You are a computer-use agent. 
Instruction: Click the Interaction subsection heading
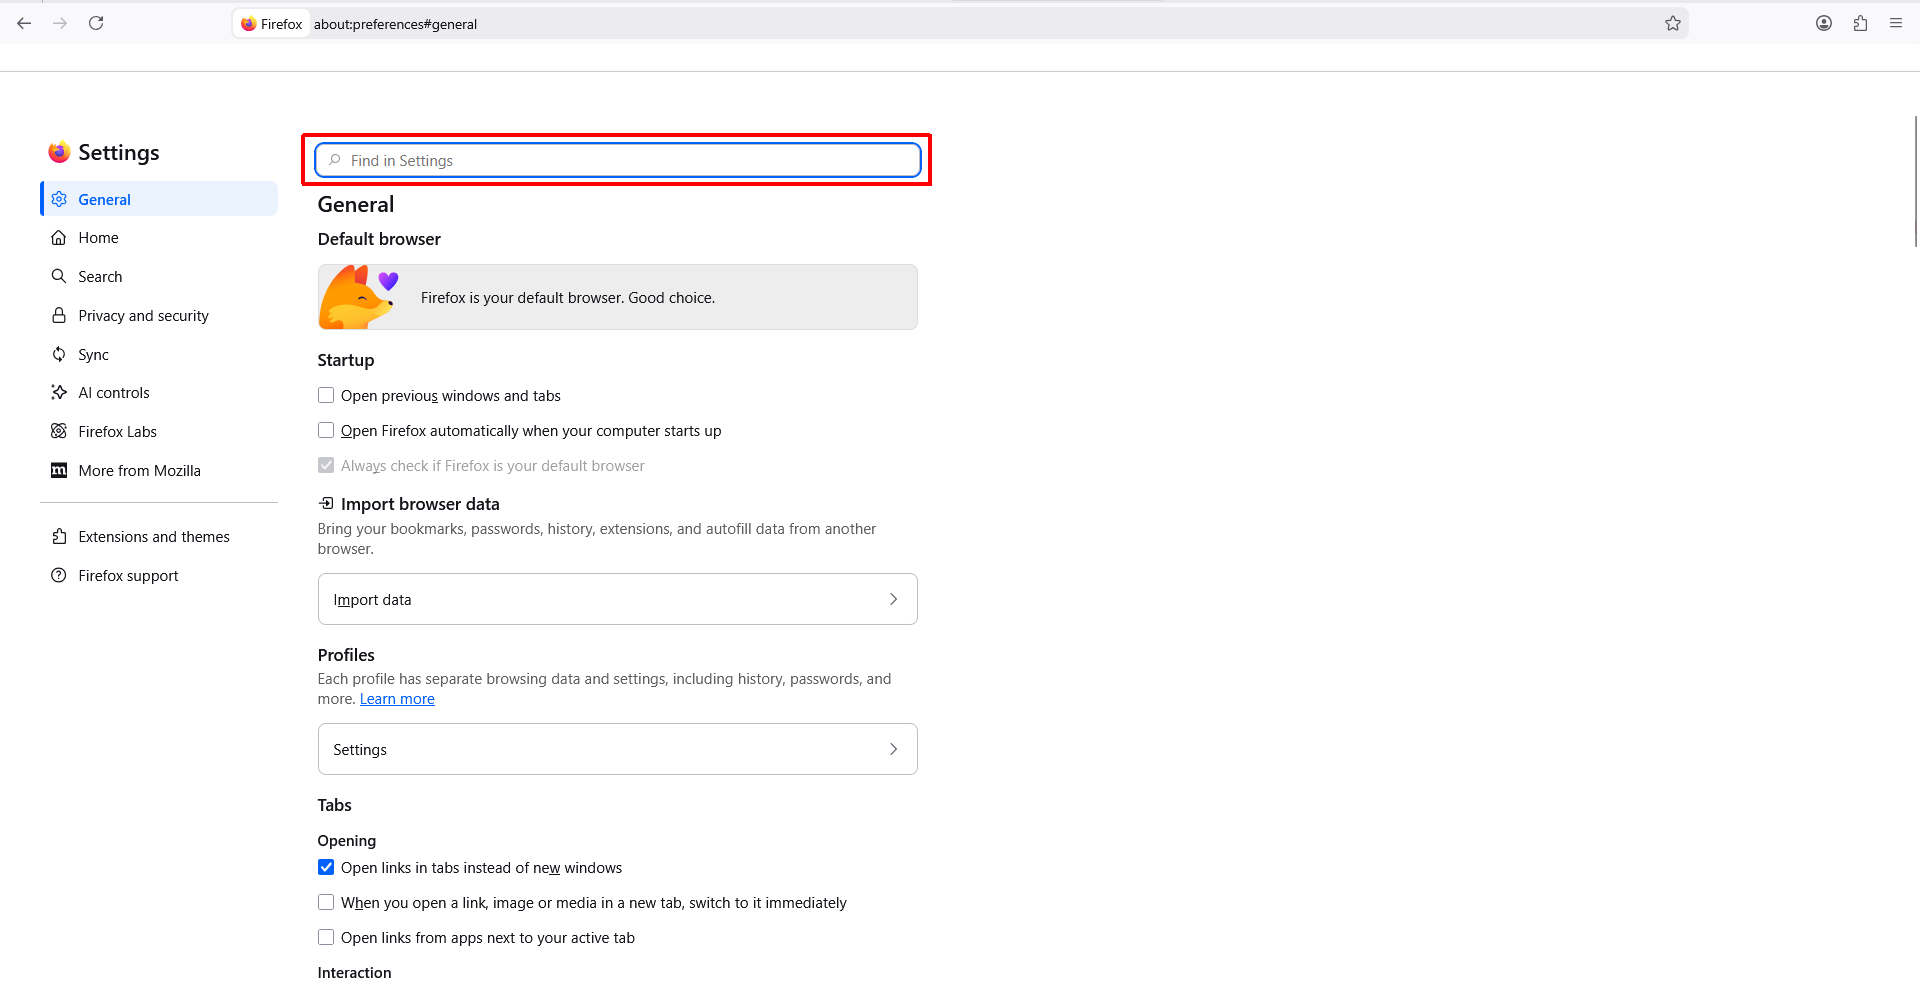355,973
